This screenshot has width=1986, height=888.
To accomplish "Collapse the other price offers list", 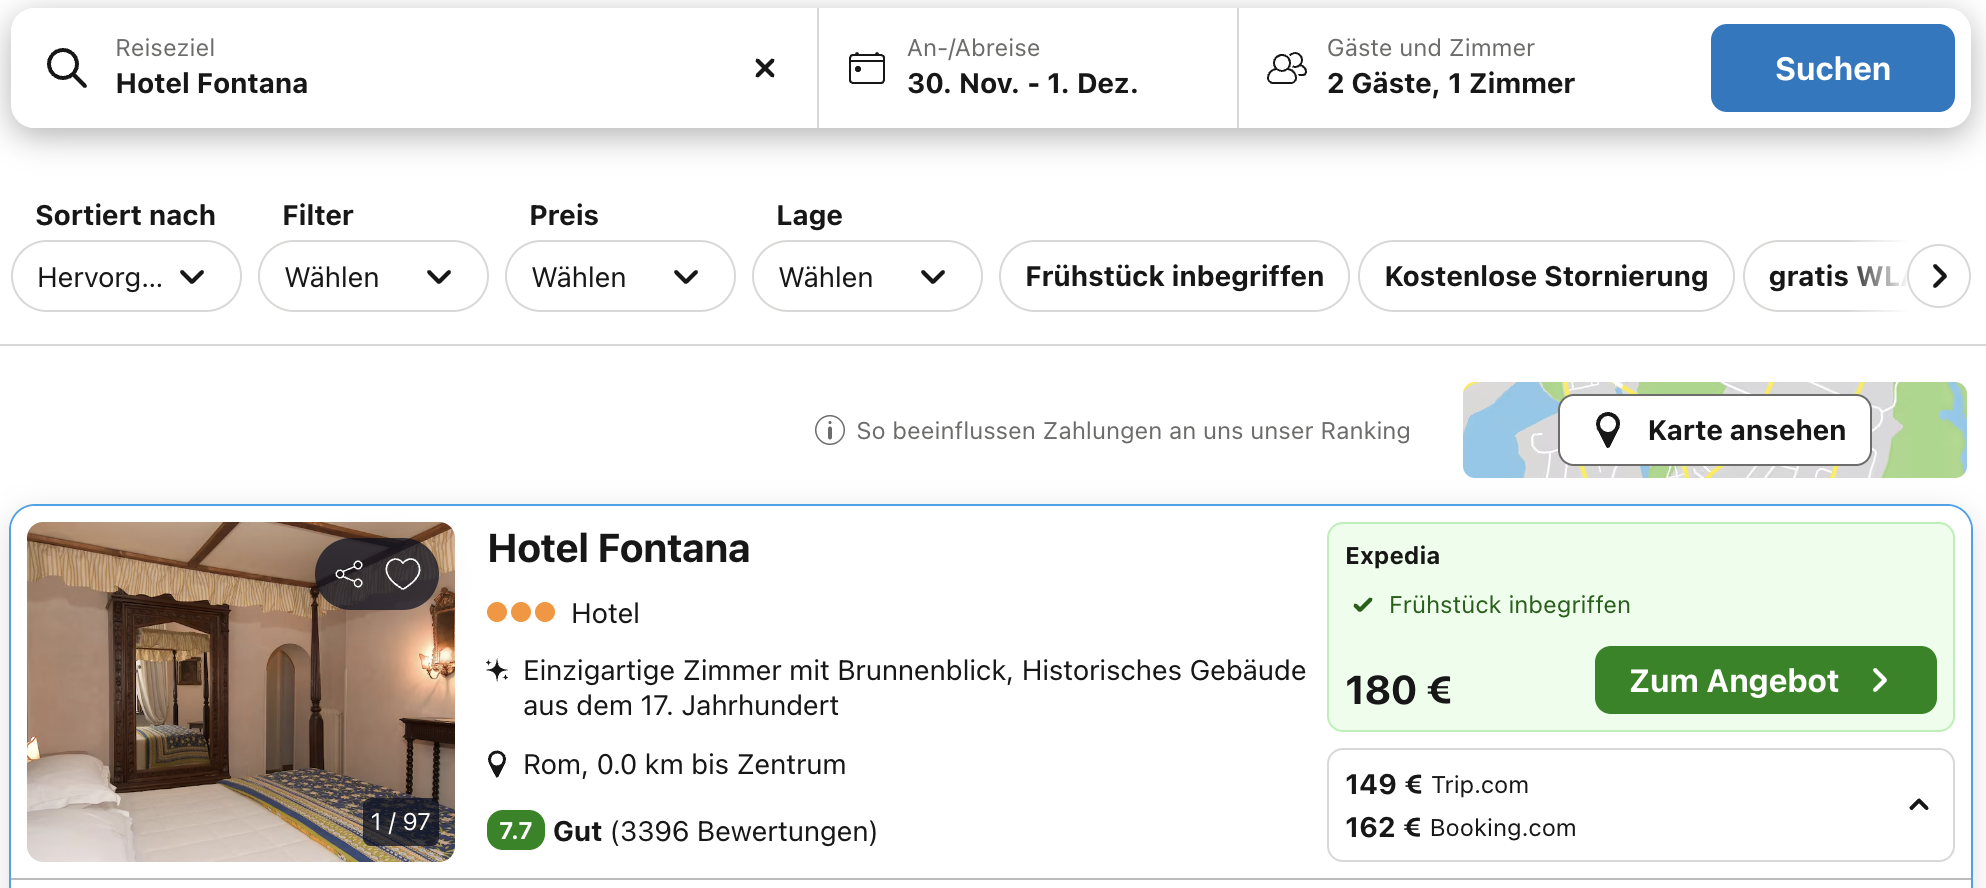I will point(1918,805).
